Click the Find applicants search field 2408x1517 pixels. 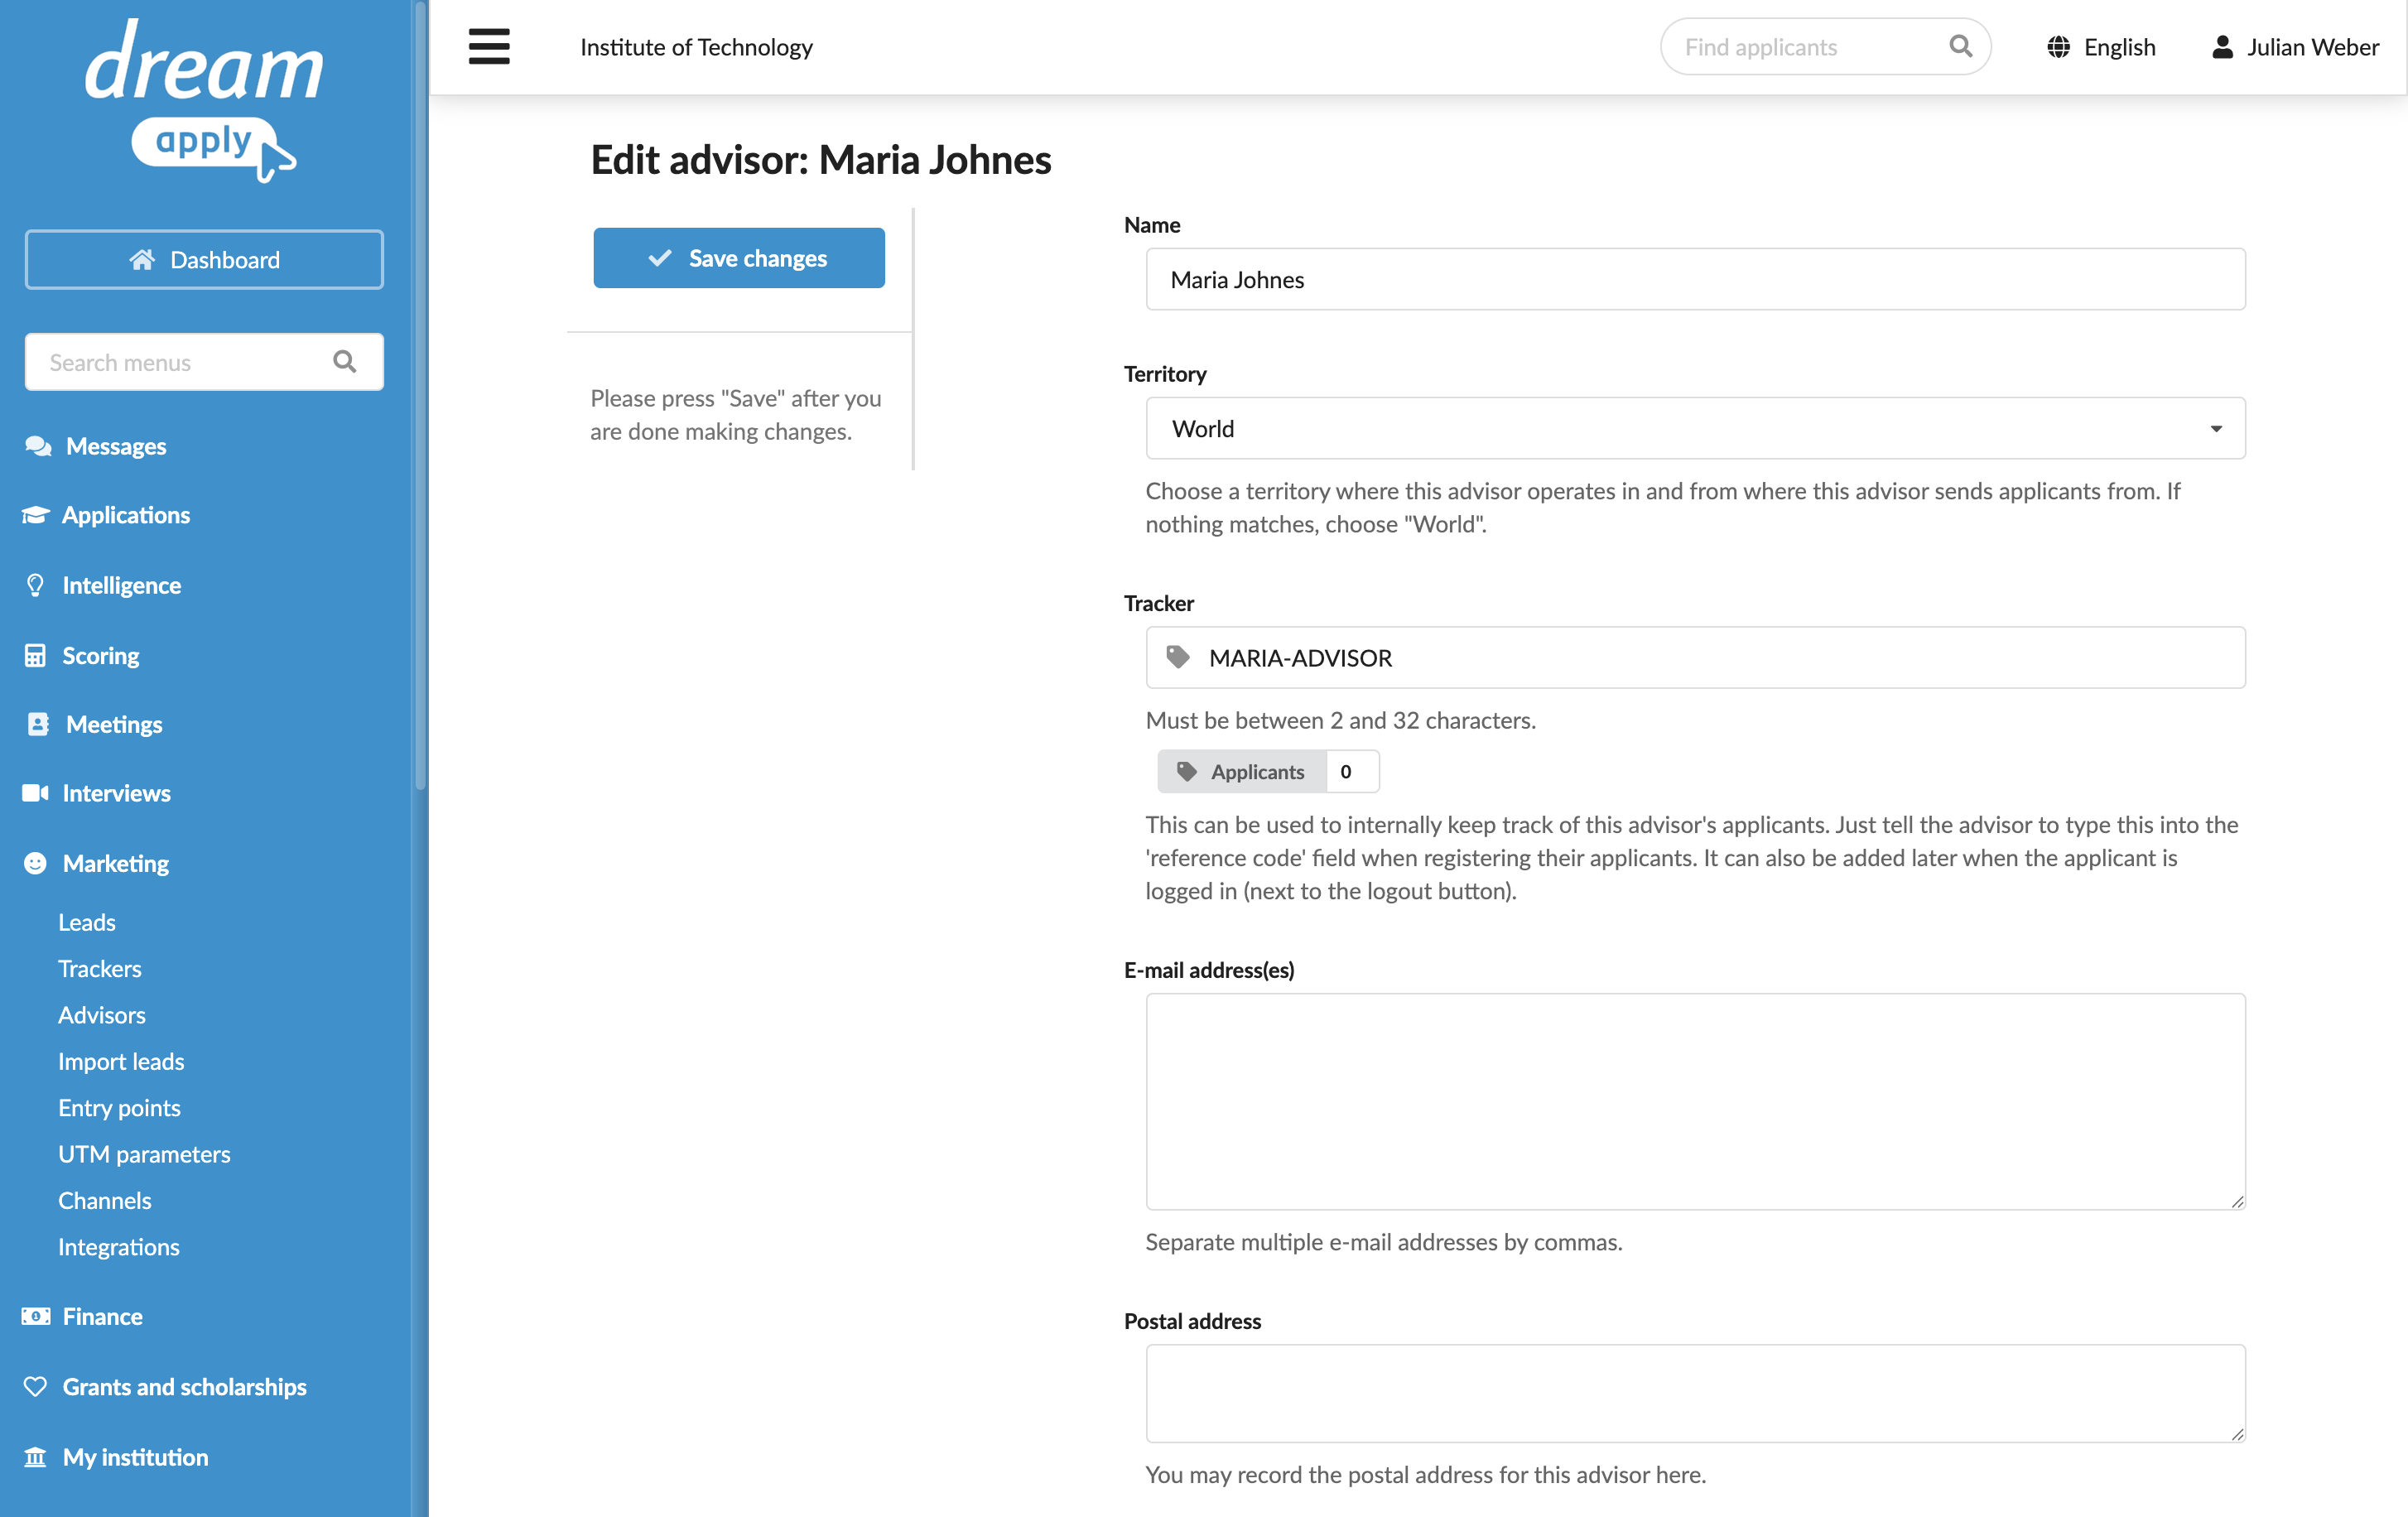1825,47
